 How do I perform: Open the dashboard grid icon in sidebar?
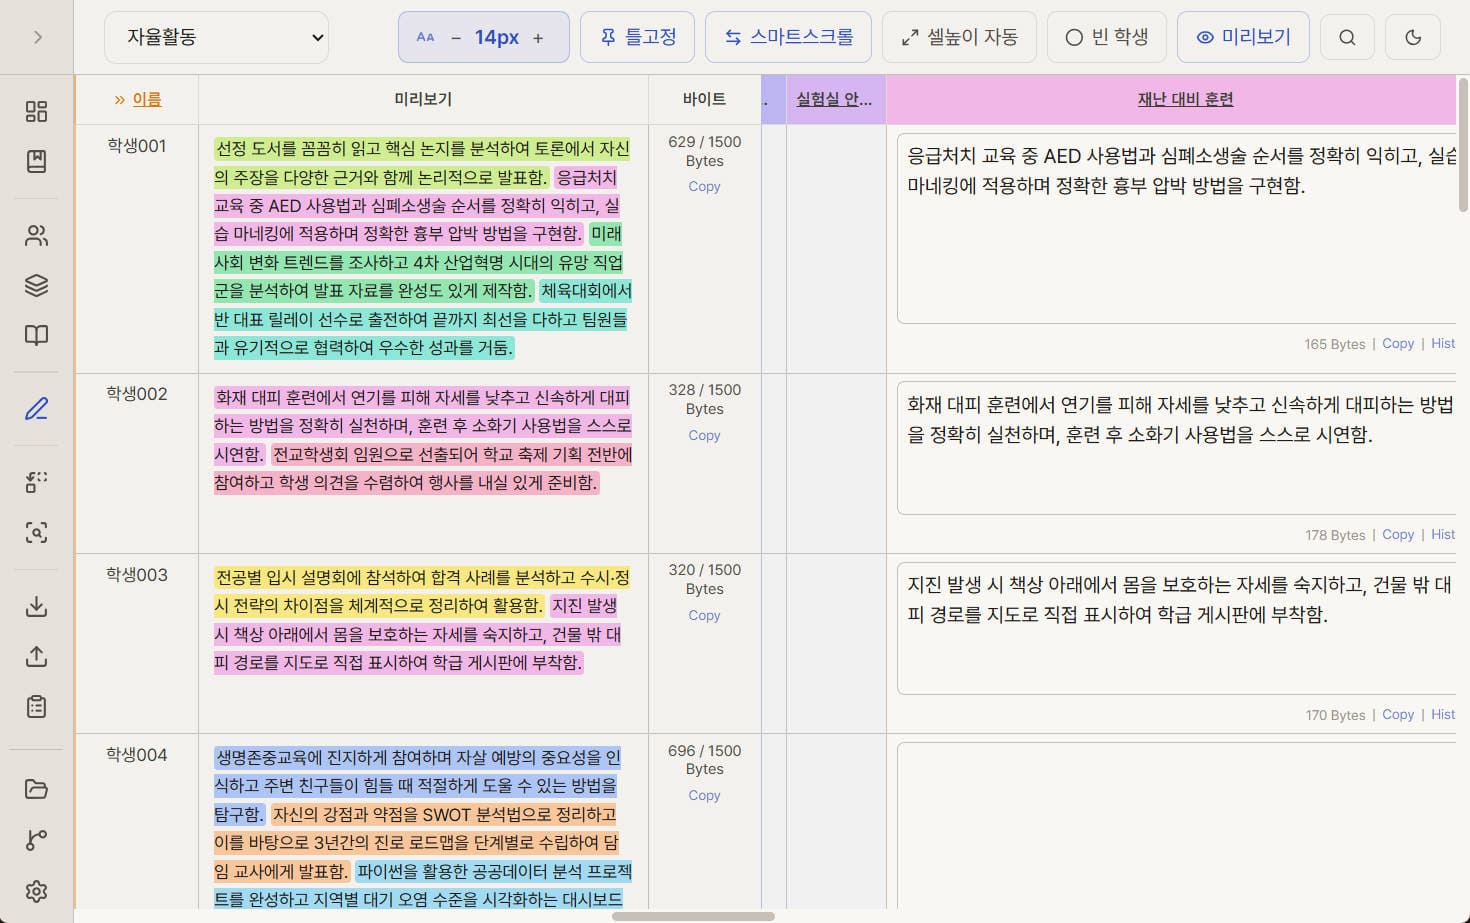coord(36,111)
